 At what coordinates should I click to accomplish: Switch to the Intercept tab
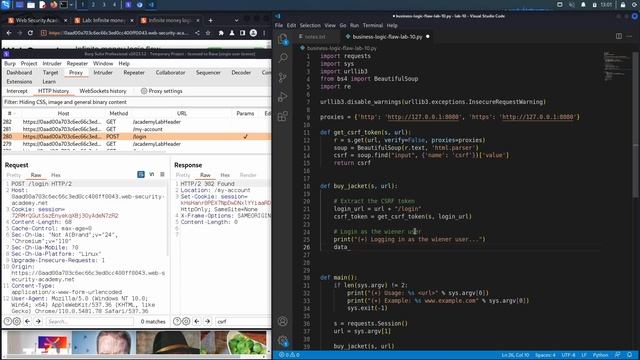(17, 91)
